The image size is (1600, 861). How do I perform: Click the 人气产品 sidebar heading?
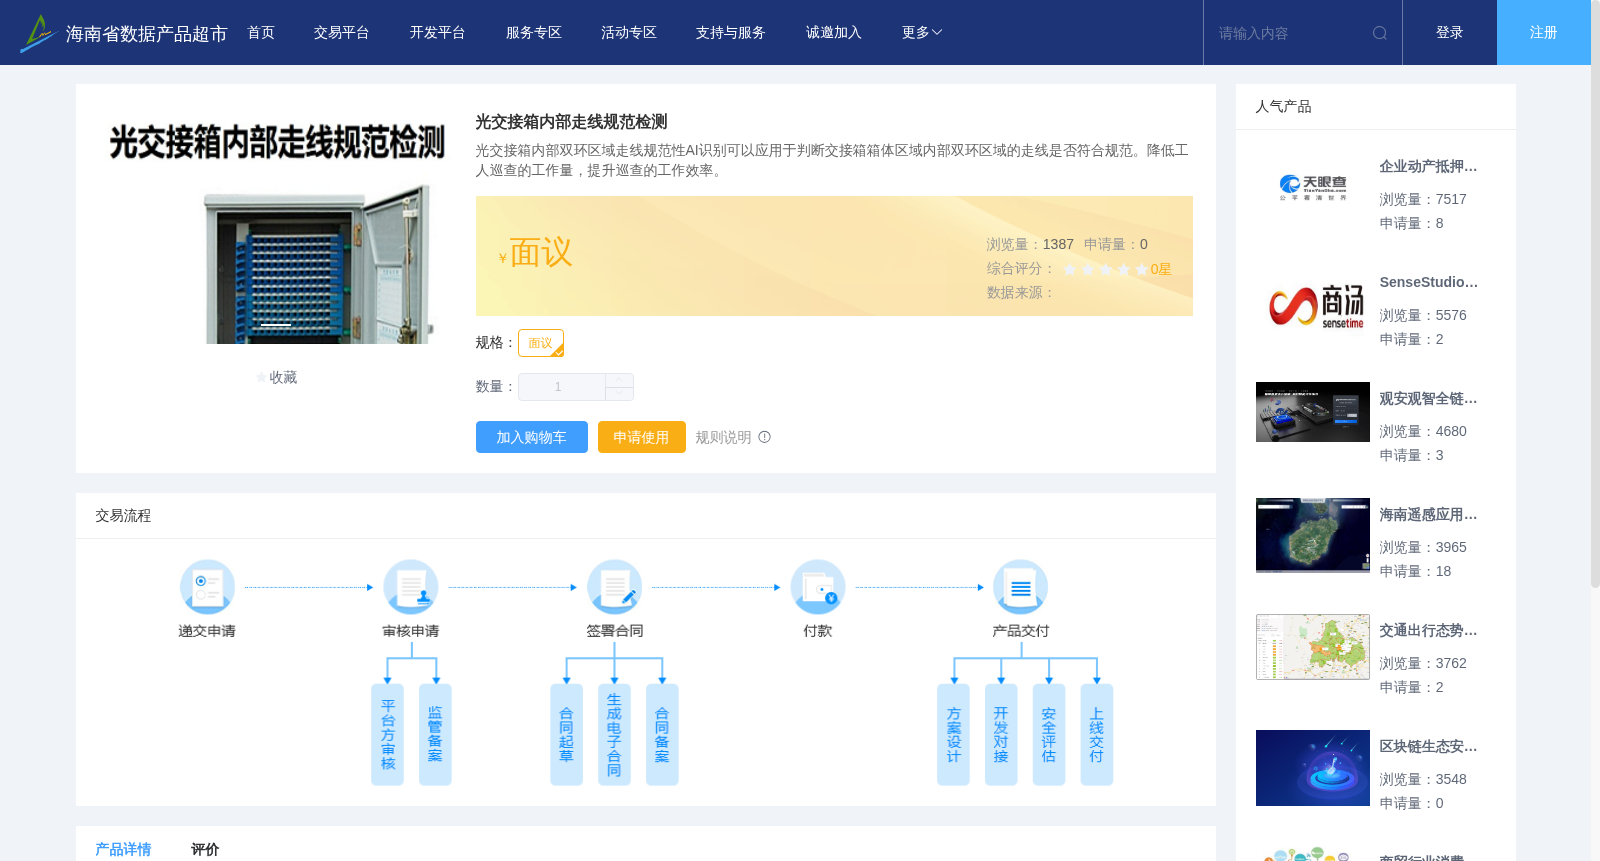[1283, 107]
